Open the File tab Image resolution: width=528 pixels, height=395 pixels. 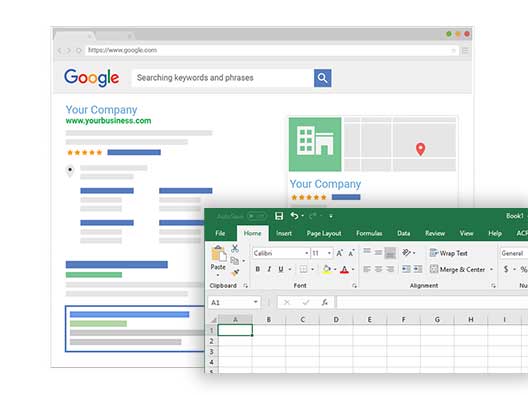point(220,233)
